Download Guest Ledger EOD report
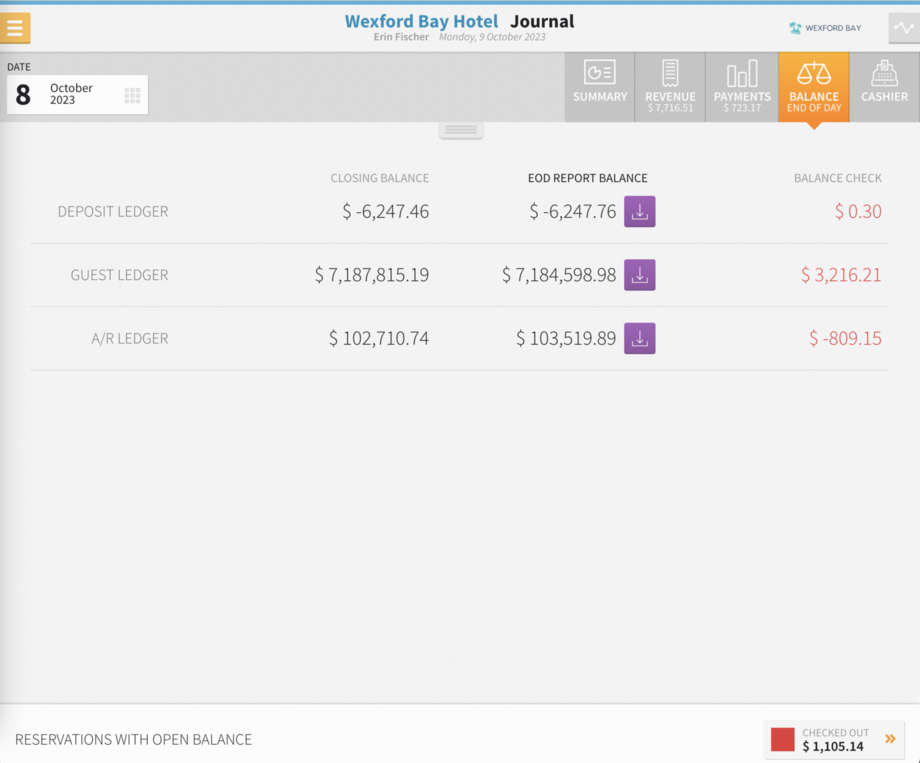This screenshot has width=920, height=763. 640,275
